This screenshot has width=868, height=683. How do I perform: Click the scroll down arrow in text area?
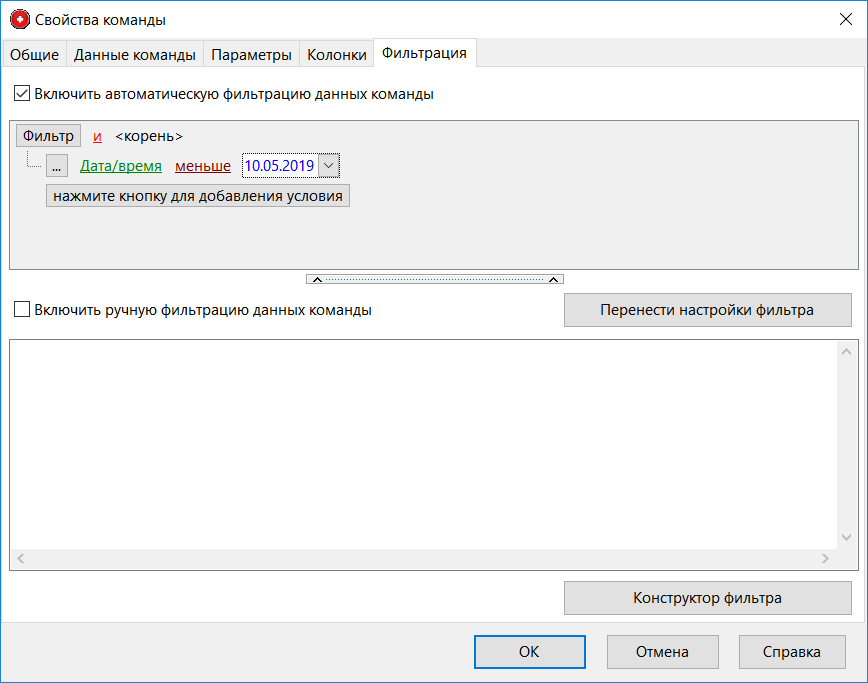[847, 537]
